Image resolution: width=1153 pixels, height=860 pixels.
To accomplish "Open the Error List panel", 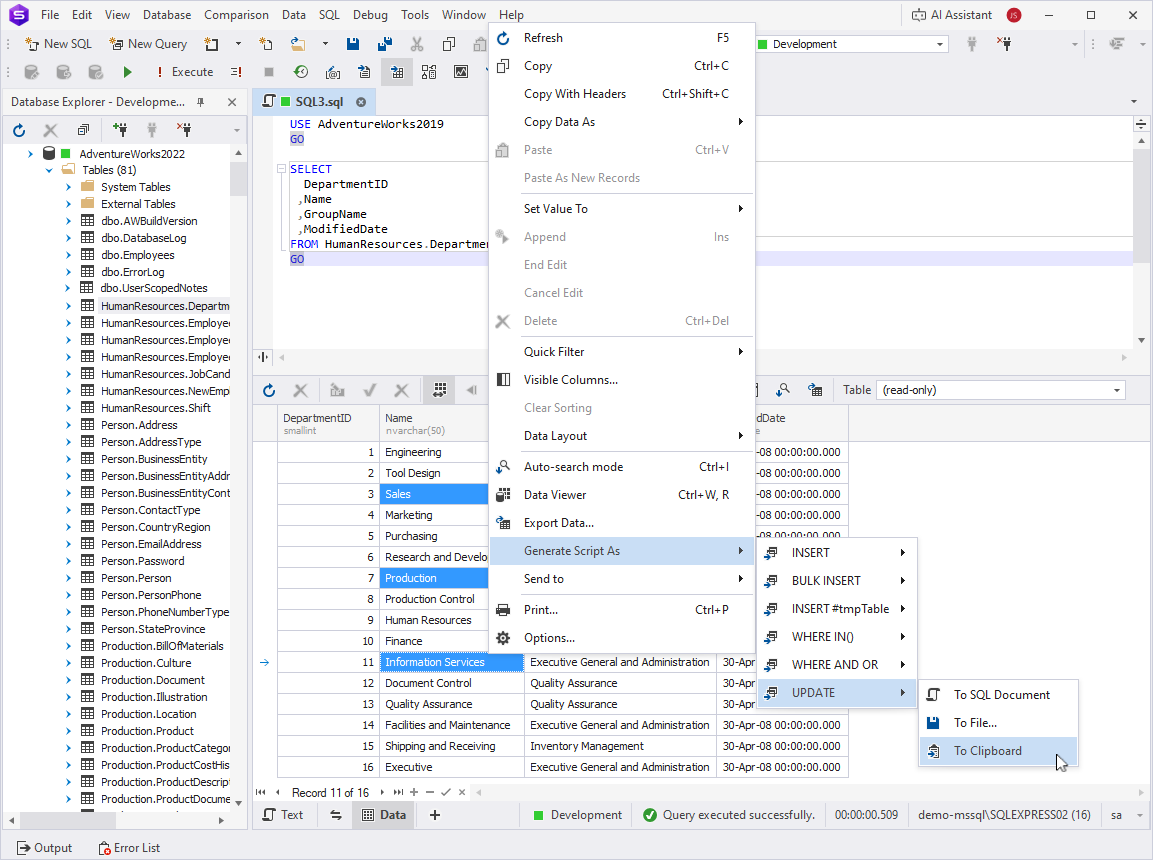I will (x=129, y=848).
